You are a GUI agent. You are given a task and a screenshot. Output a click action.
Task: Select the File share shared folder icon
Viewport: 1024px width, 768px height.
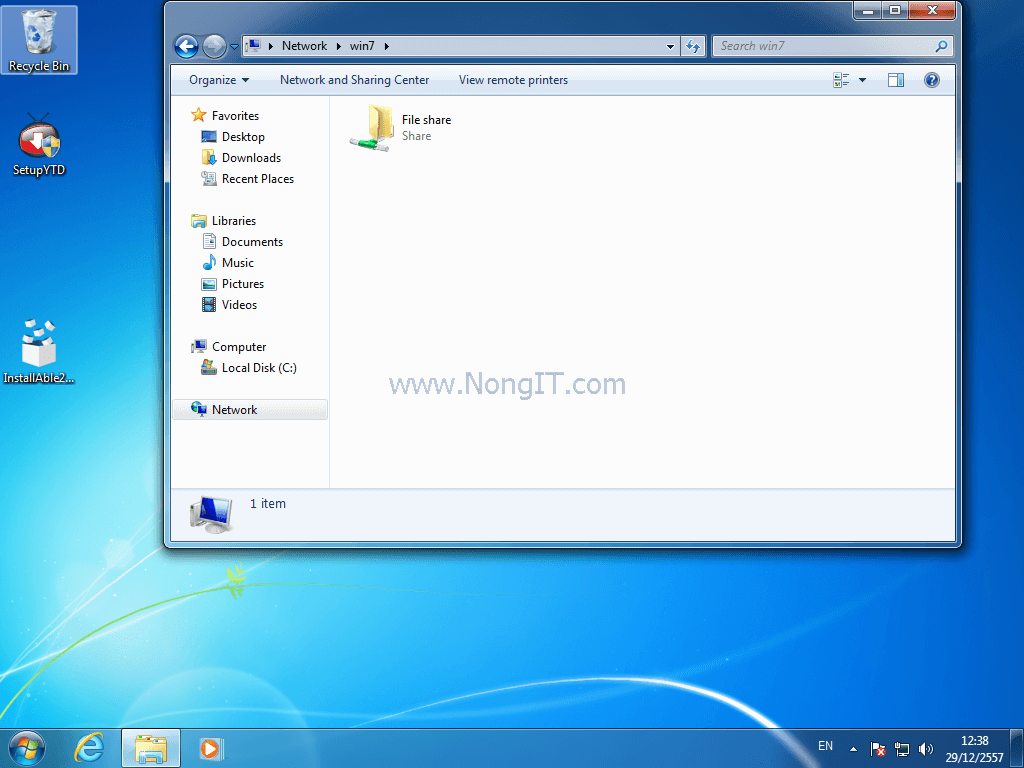tap(373, 127)
